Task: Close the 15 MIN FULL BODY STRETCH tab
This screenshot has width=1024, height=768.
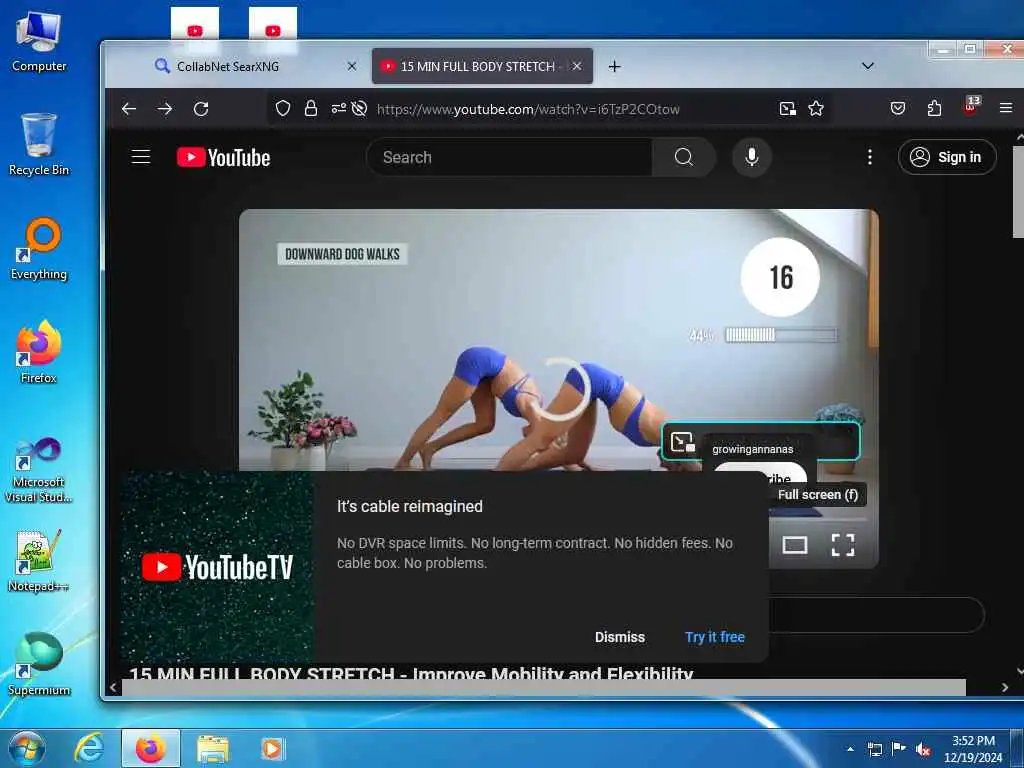Action: pyautogui.click(x=577, y=66)
